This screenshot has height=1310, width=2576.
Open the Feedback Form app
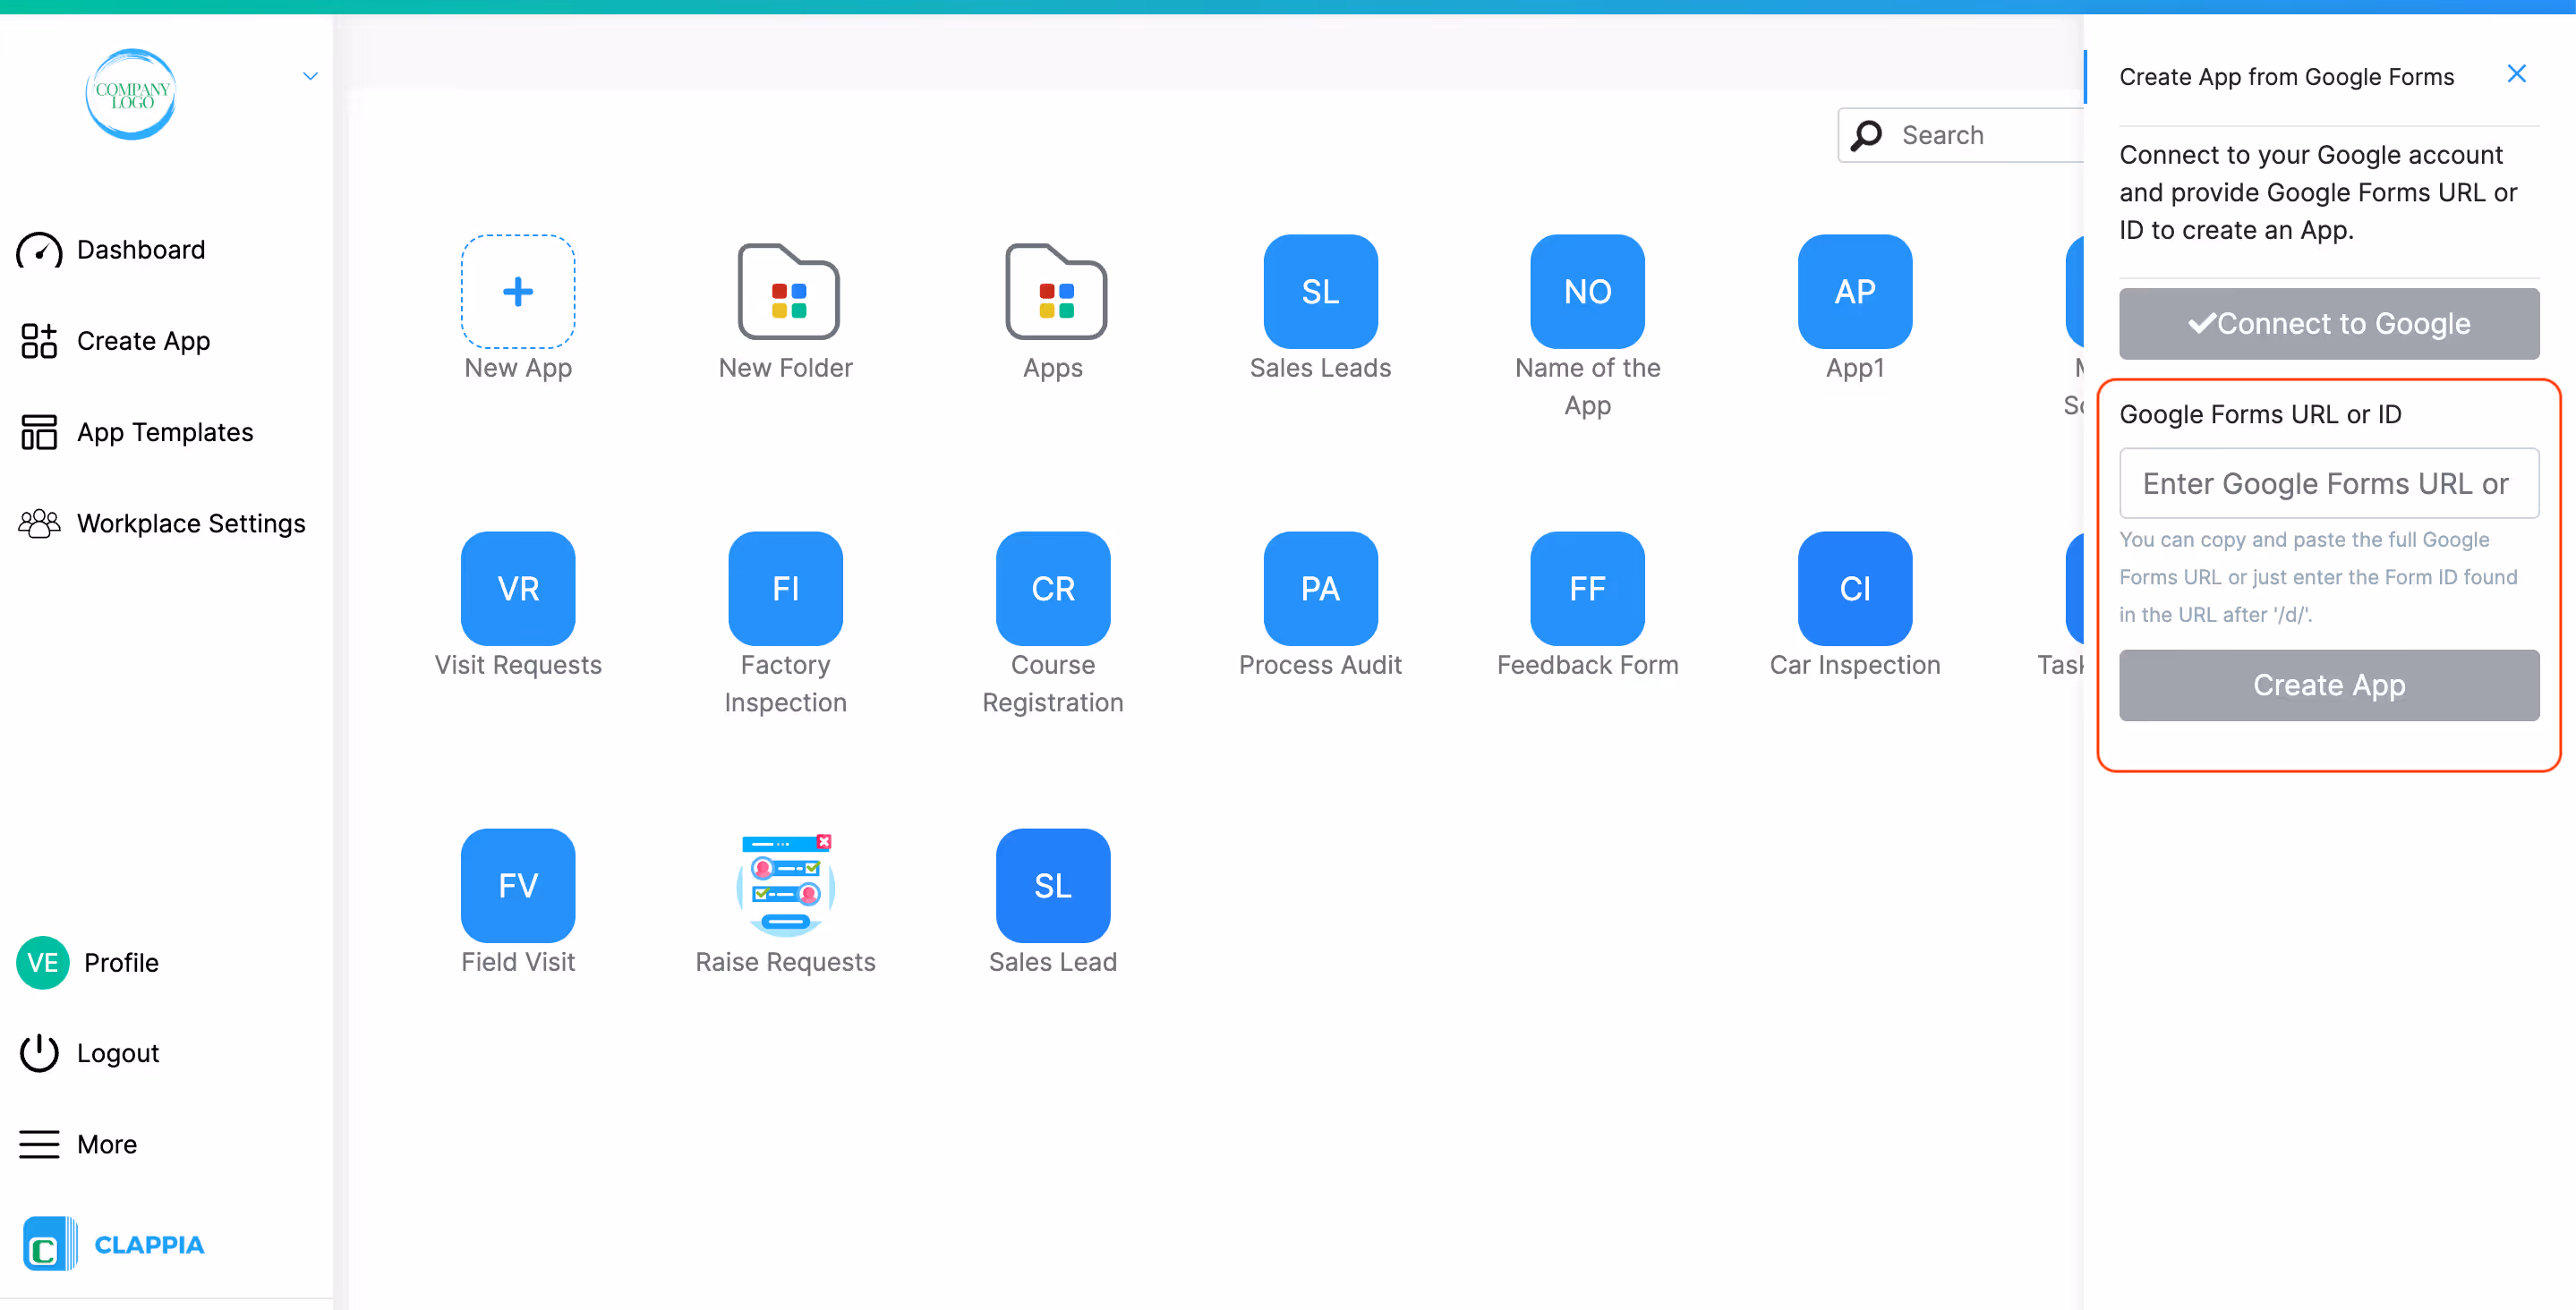tap(1586, 588)
